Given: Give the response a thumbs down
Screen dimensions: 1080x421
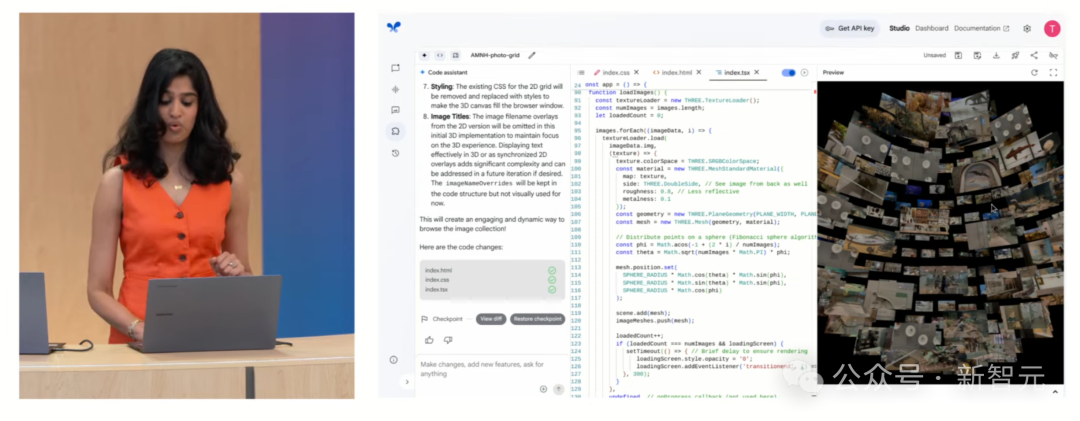Looking at the screenshot, I should (x=448, y=340).
